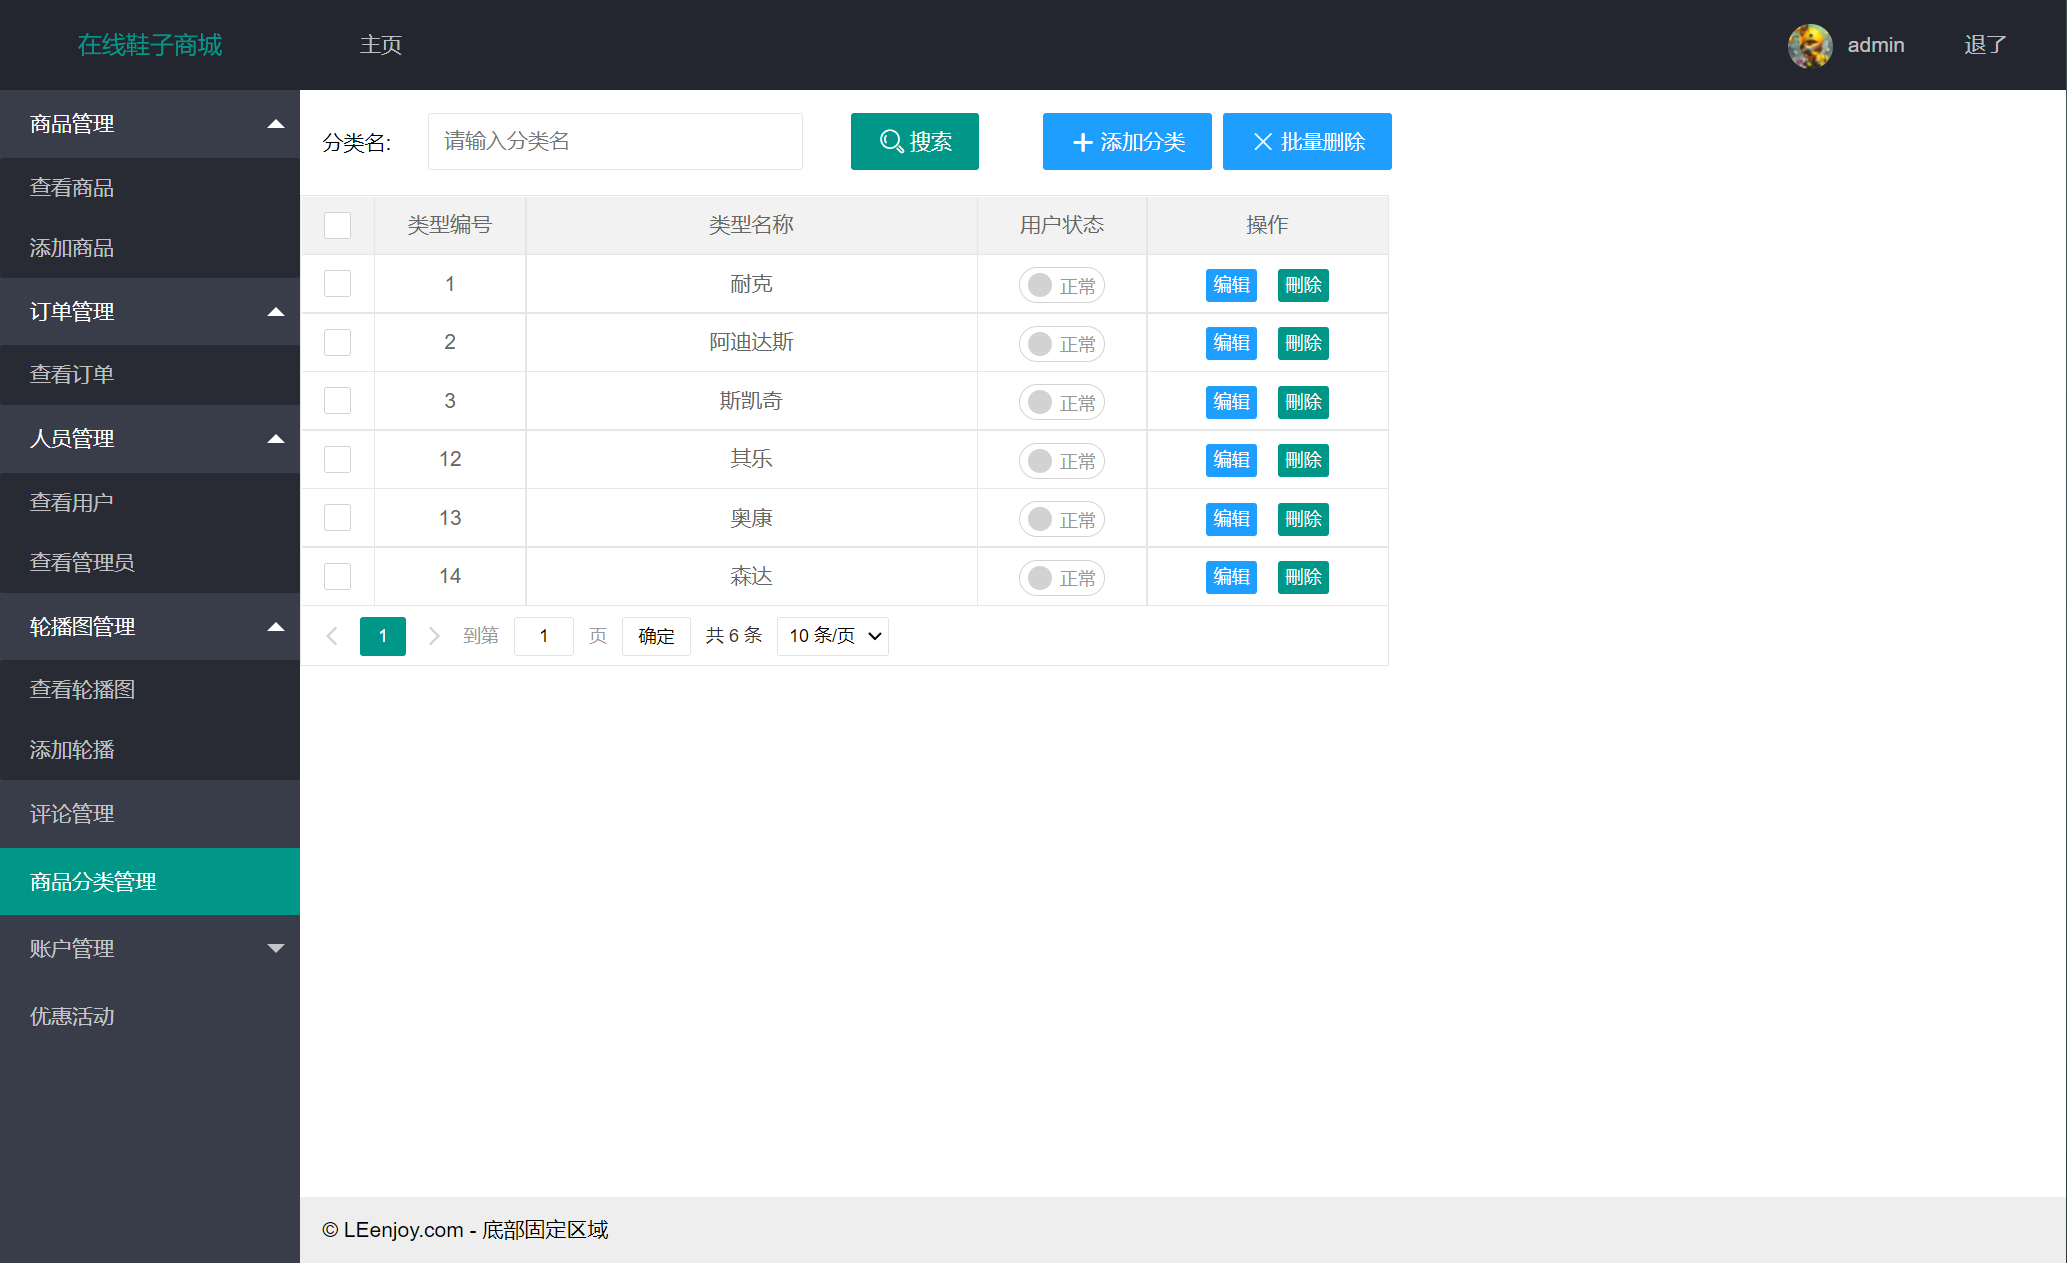Click the 确定 pagination confirm button
The image size is (2067, 1263).
coord(656,635)
